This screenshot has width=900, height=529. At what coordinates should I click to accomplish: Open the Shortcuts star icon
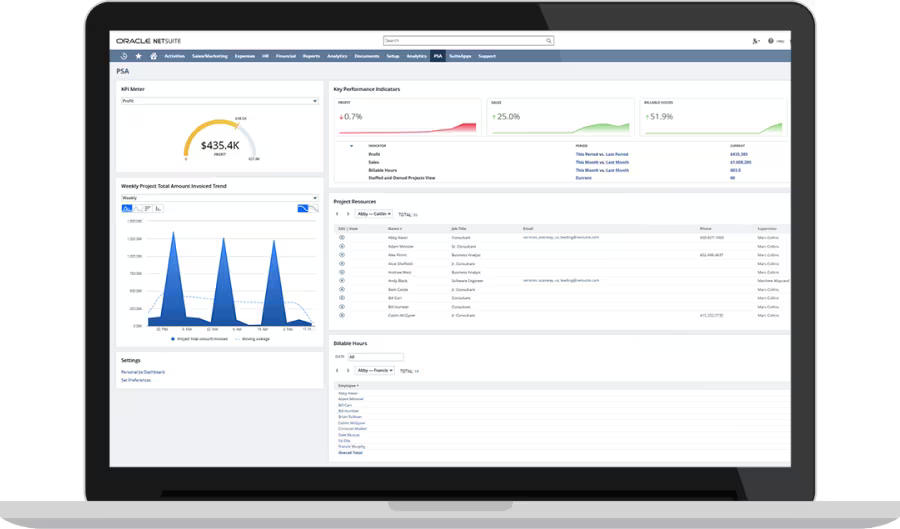[x=138, y=56]
